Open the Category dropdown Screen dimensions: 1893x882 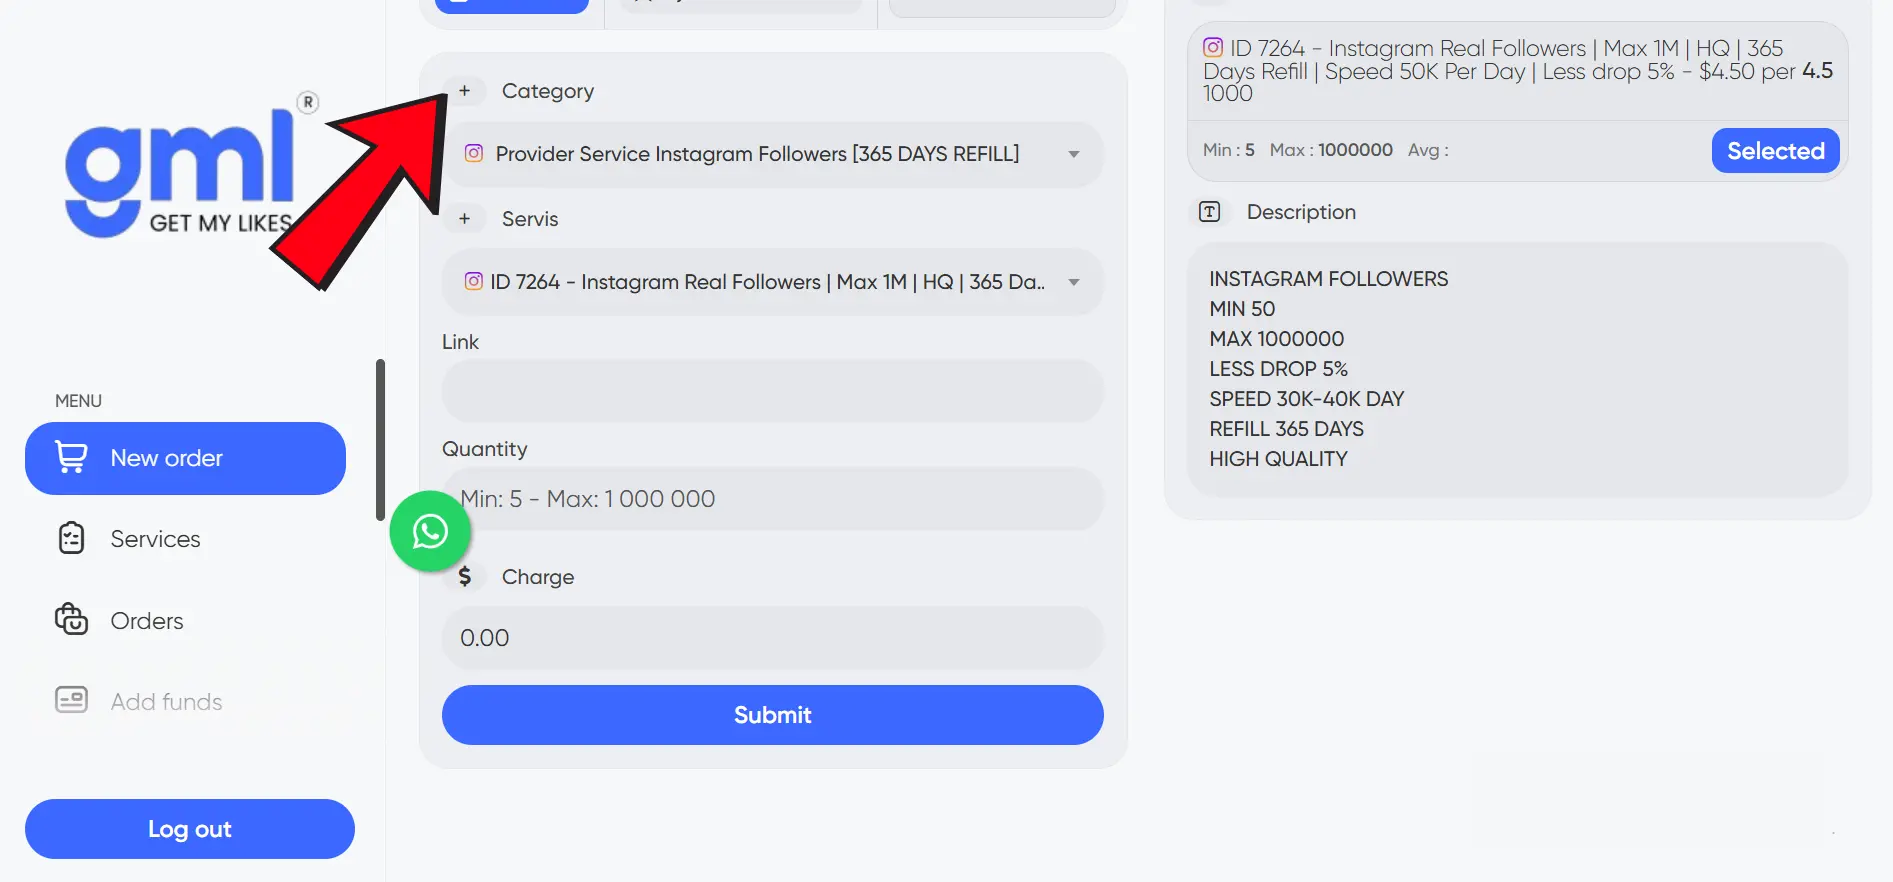click(773, 154)
